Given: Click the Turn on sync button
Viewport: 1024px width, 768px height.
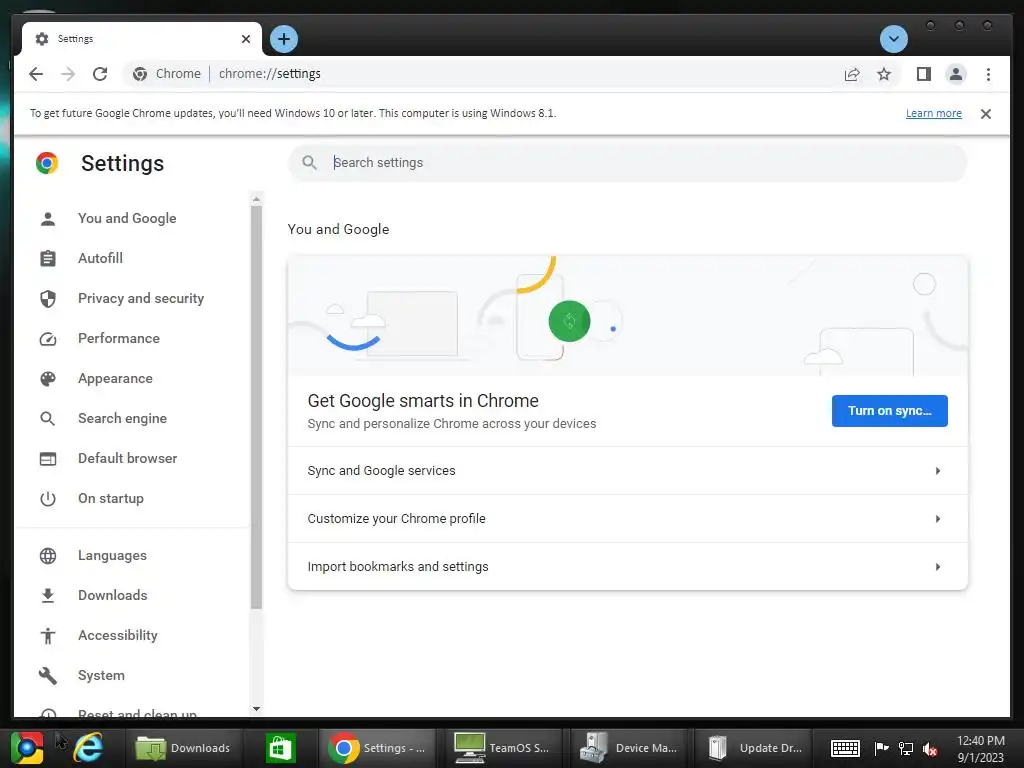Looking at the screenshot, I should (889, 411).
